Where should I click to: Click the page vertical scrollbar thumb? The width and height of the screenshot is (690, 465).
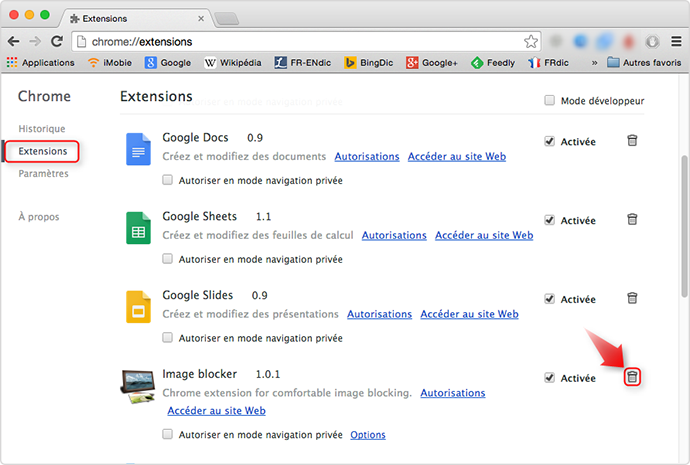point(684,227)
